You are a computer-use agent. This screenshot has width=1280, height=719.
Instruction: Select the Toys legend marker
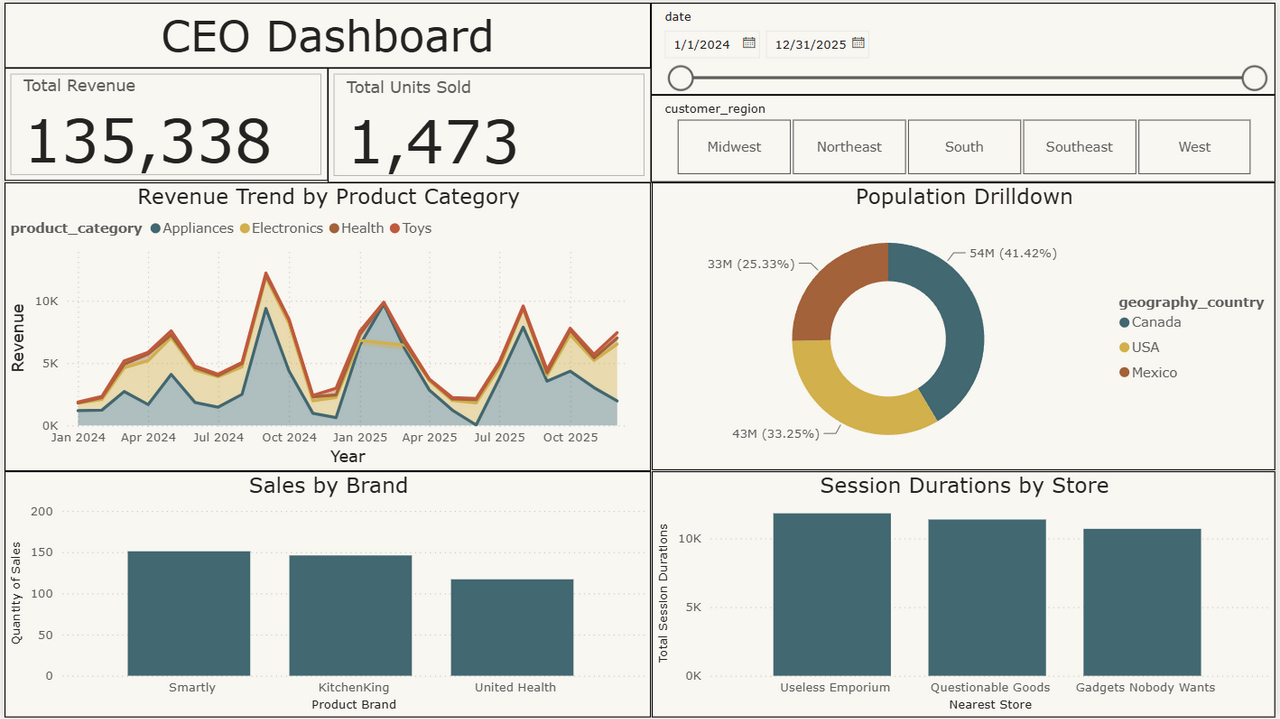coord(395,229)
